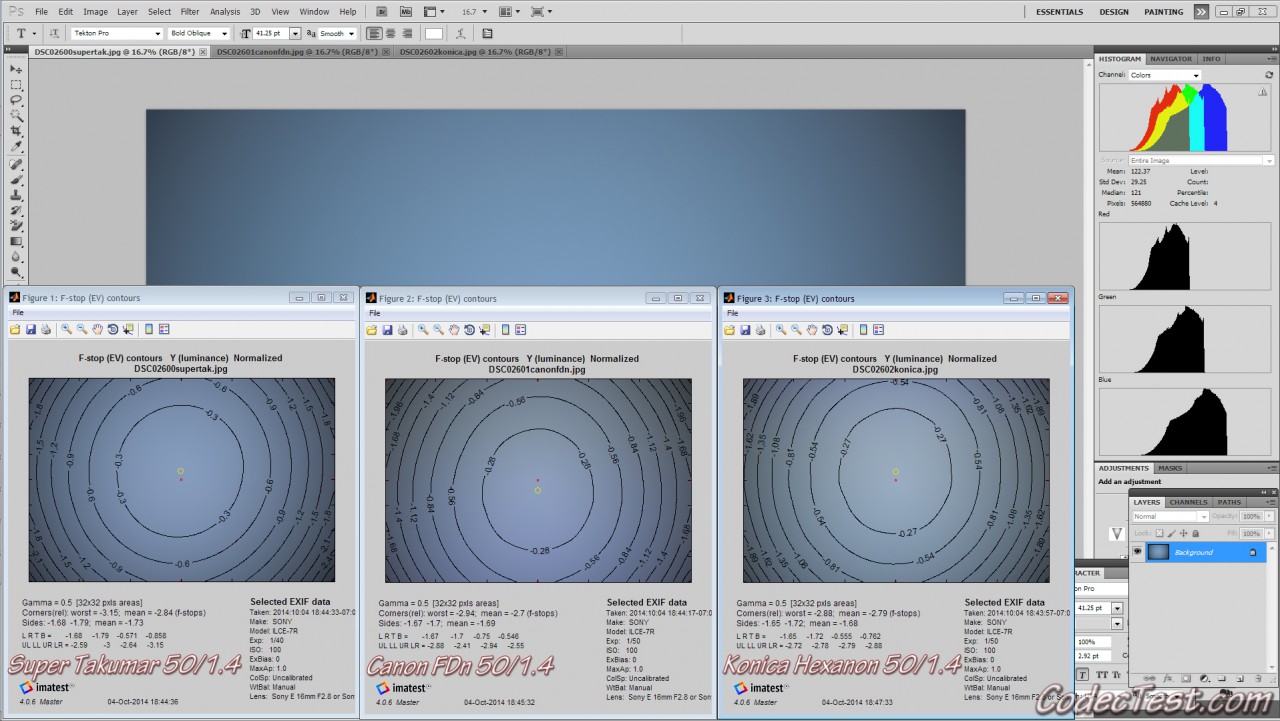Click the insert legend icon in Figure 2
1280x721 pixels.
coord(520,330)
